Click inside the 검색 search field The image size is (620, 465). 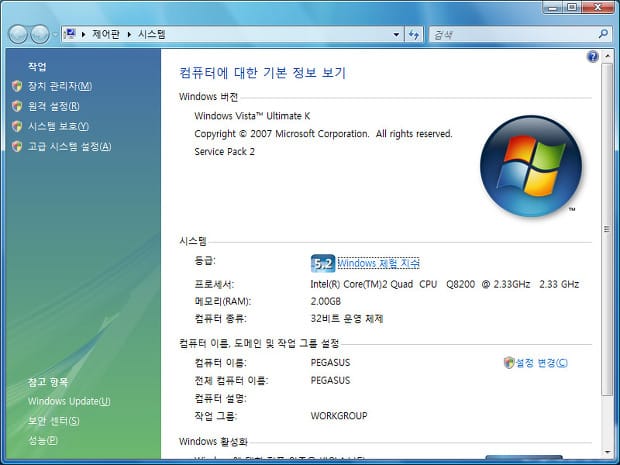point(510,34)
